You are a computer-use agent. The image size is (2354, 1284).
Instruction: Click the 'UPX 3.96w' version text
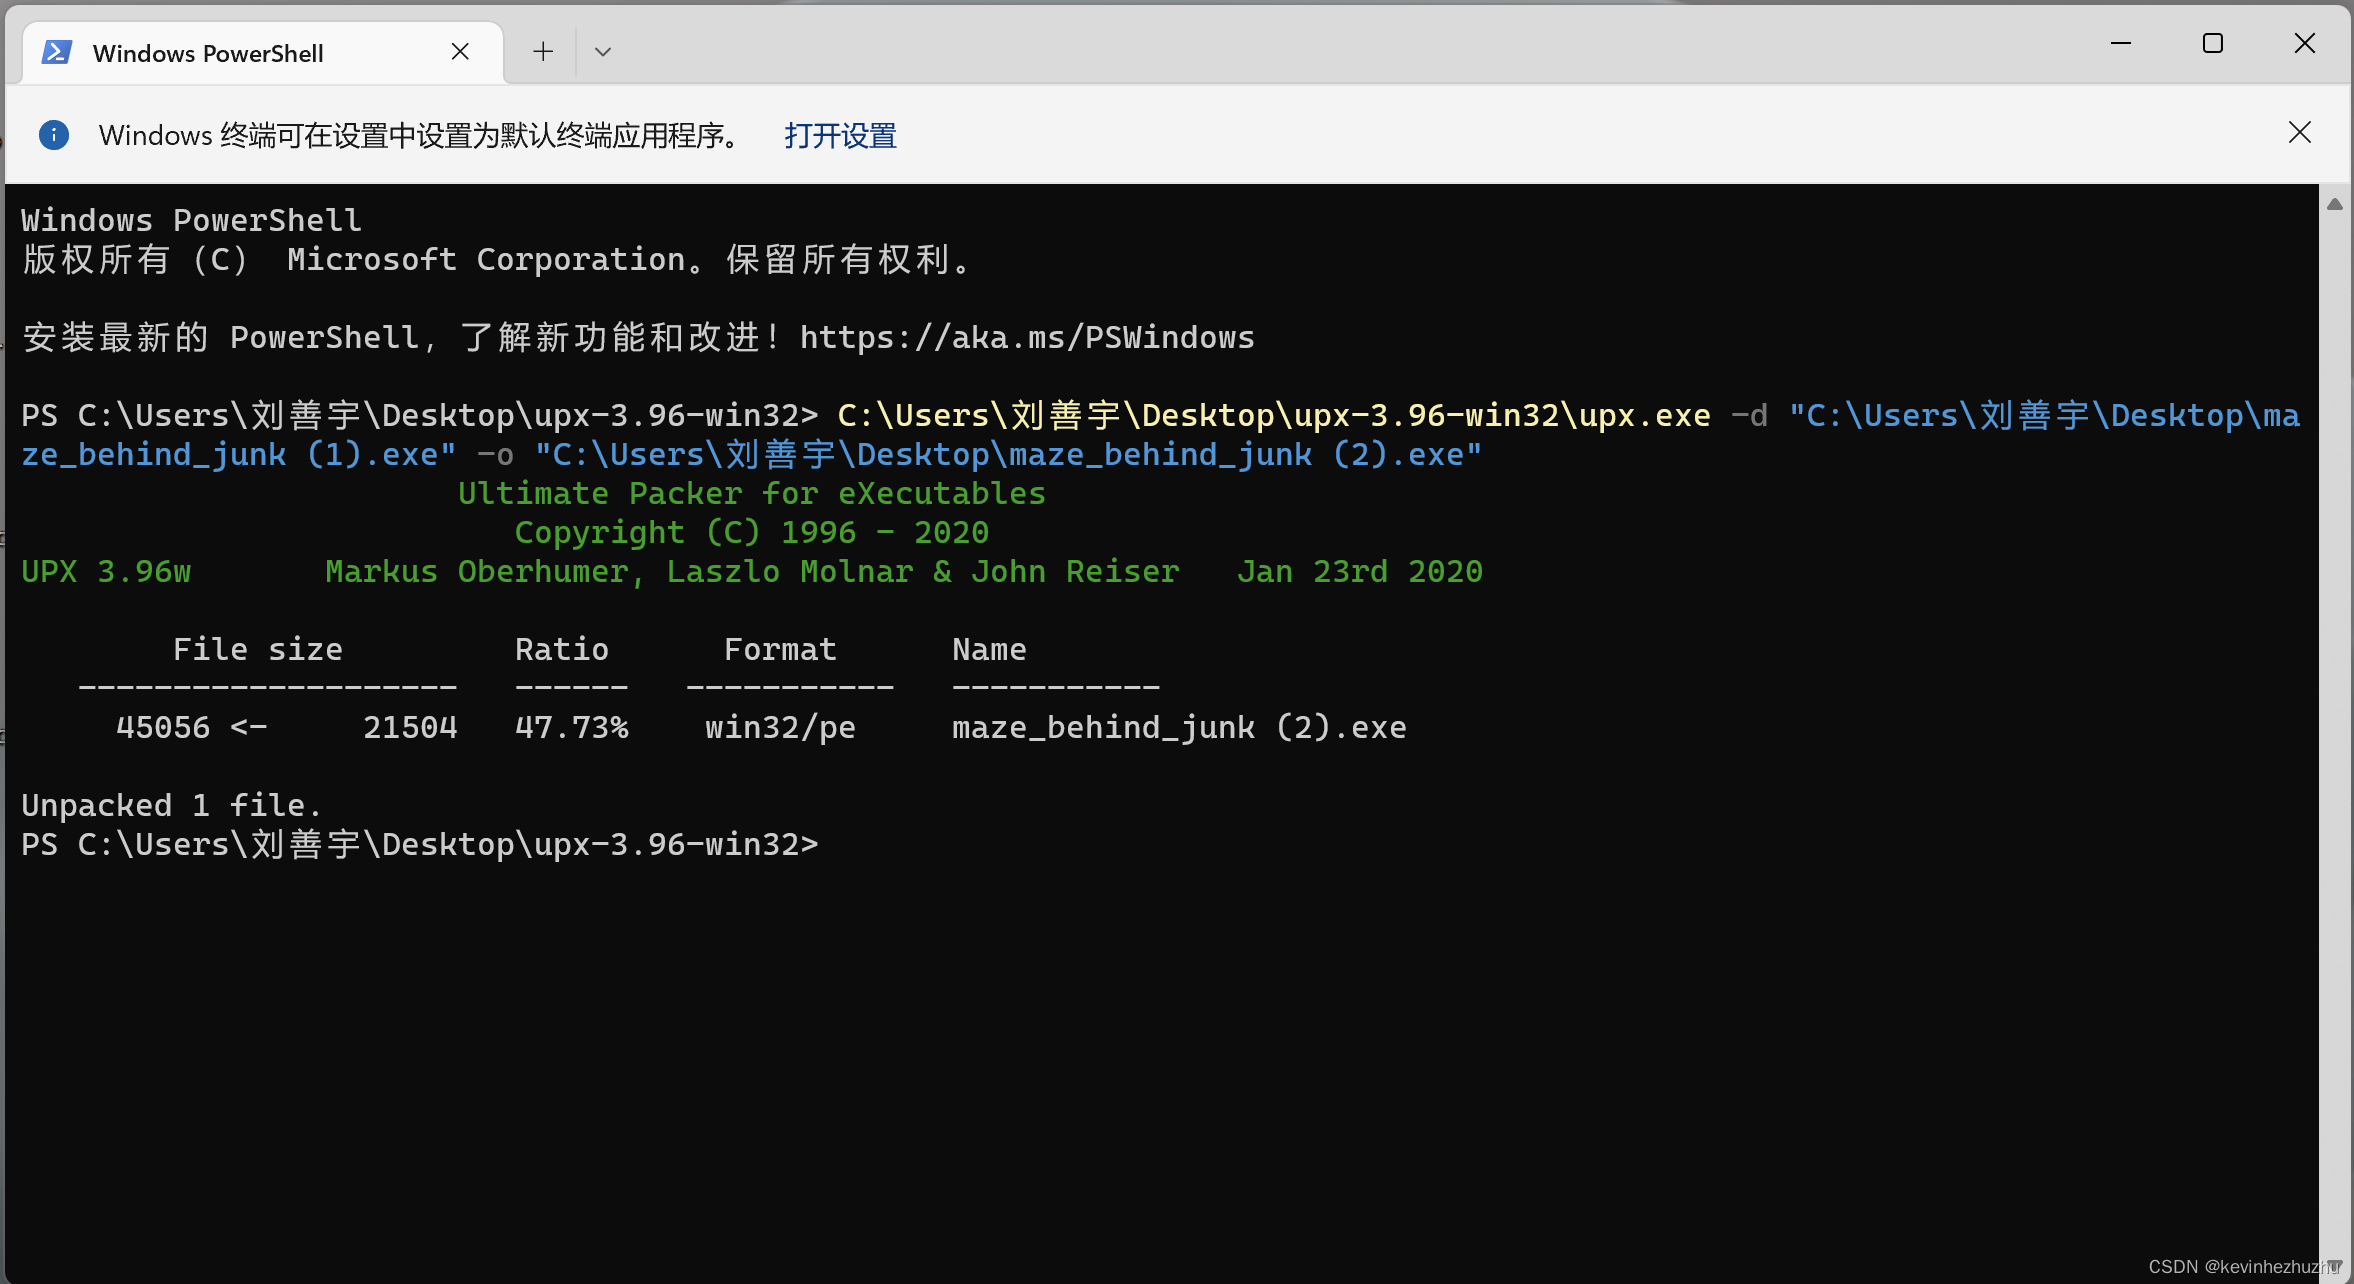106,572
